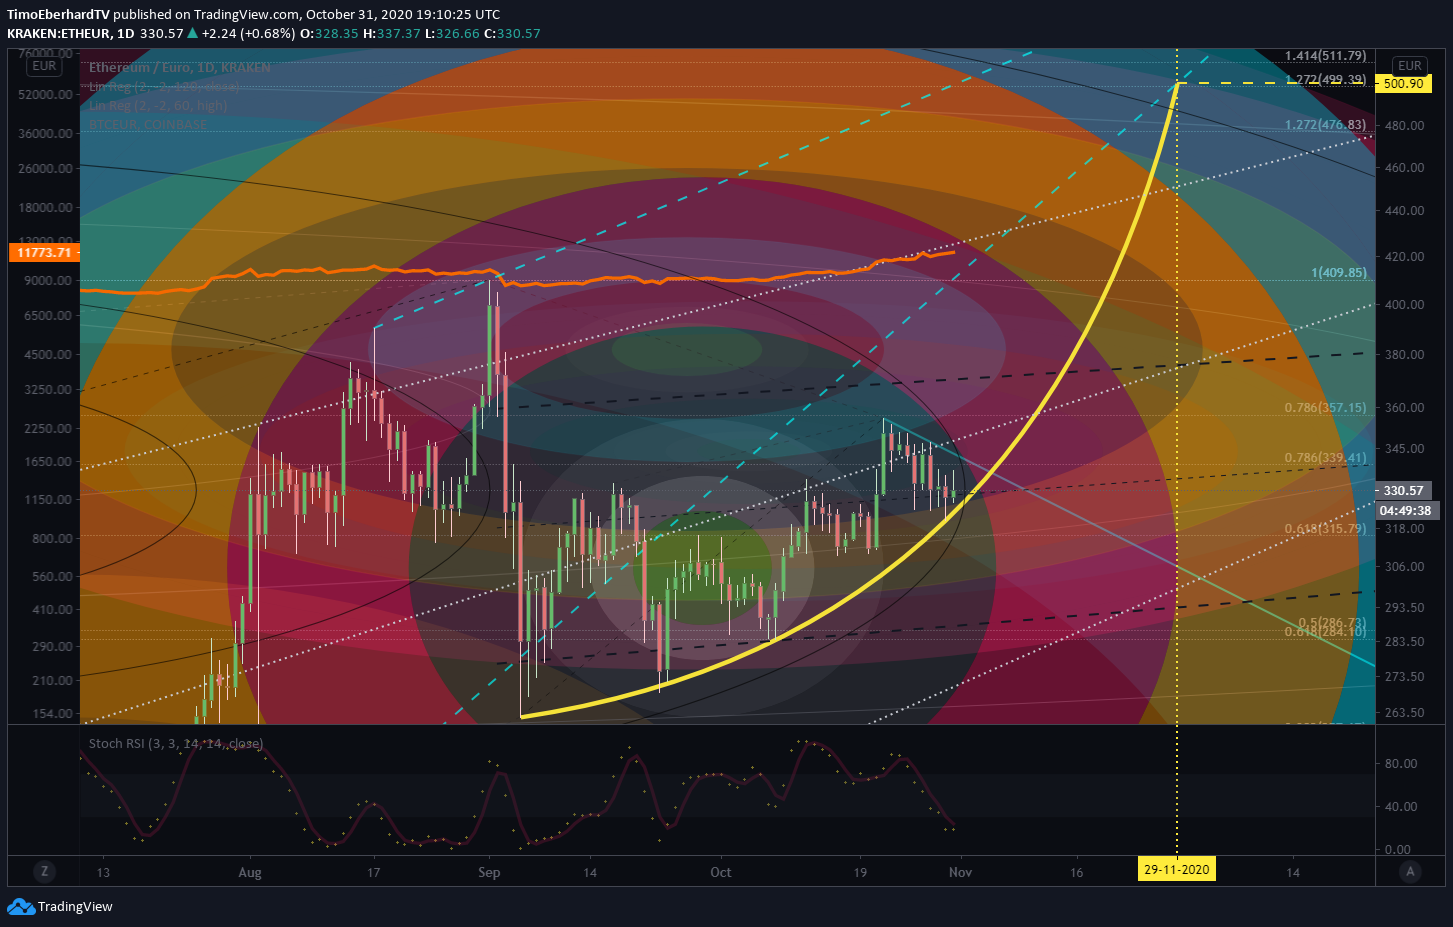Image resolution: width=1453 pixels, height=927 pixels.
Task: Click the Oct label on the time axis
Action: pyautogui.click(x=721, y=872)
